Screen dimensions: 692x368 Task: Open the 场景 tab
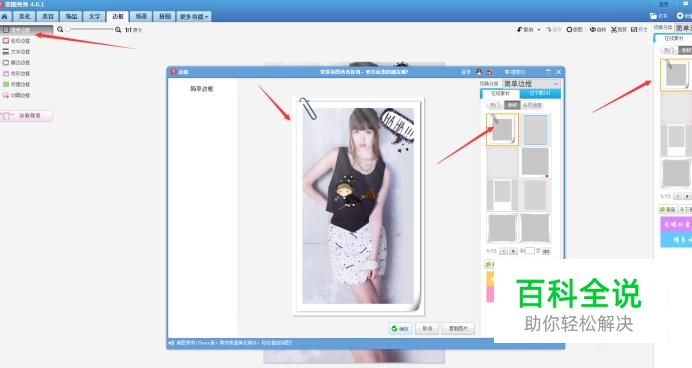[141, 16]
